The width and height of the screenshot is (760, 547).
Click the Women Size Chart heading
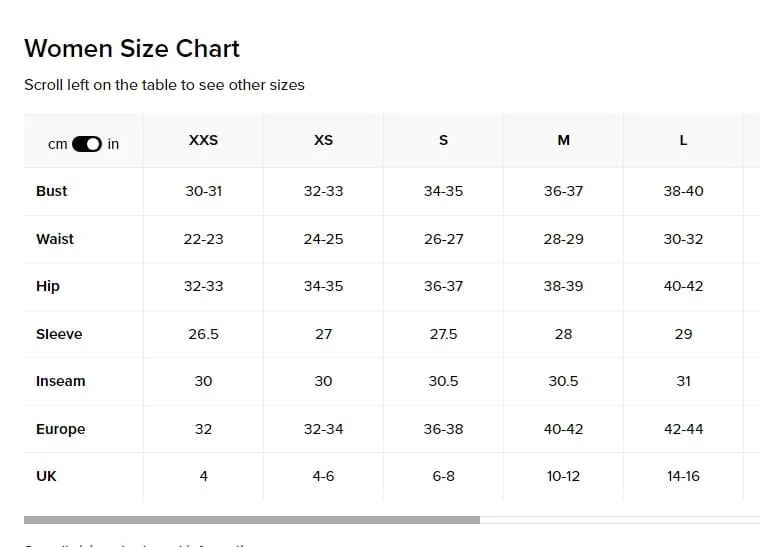132,48
